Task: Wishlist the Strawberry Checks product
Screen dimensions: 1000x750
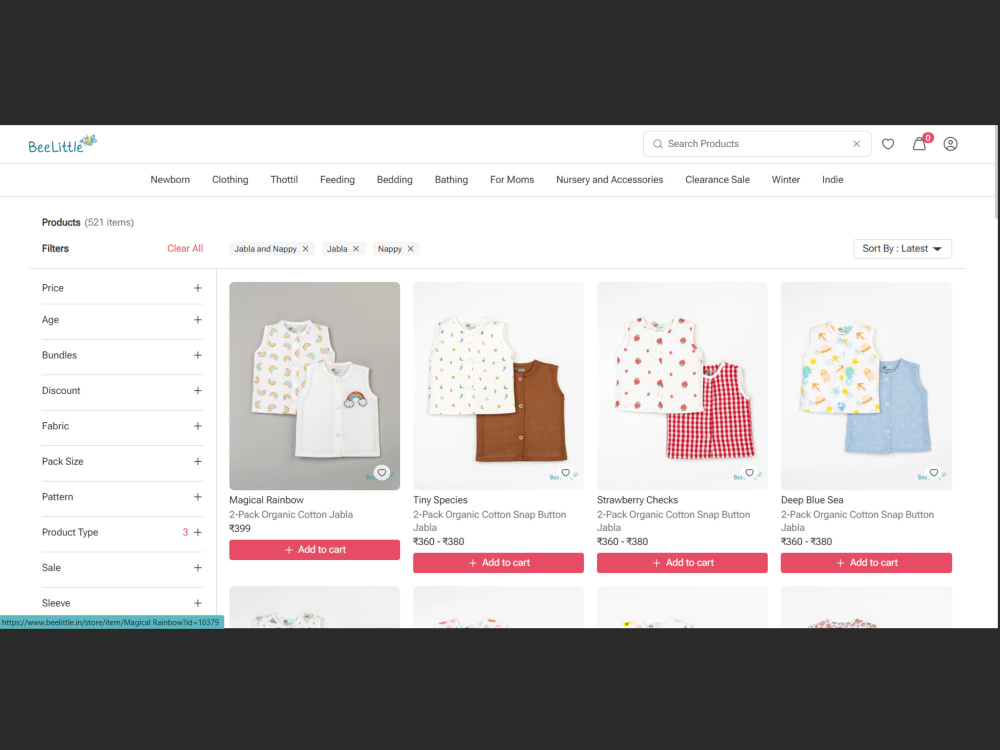Action: (x=749, y=473)
